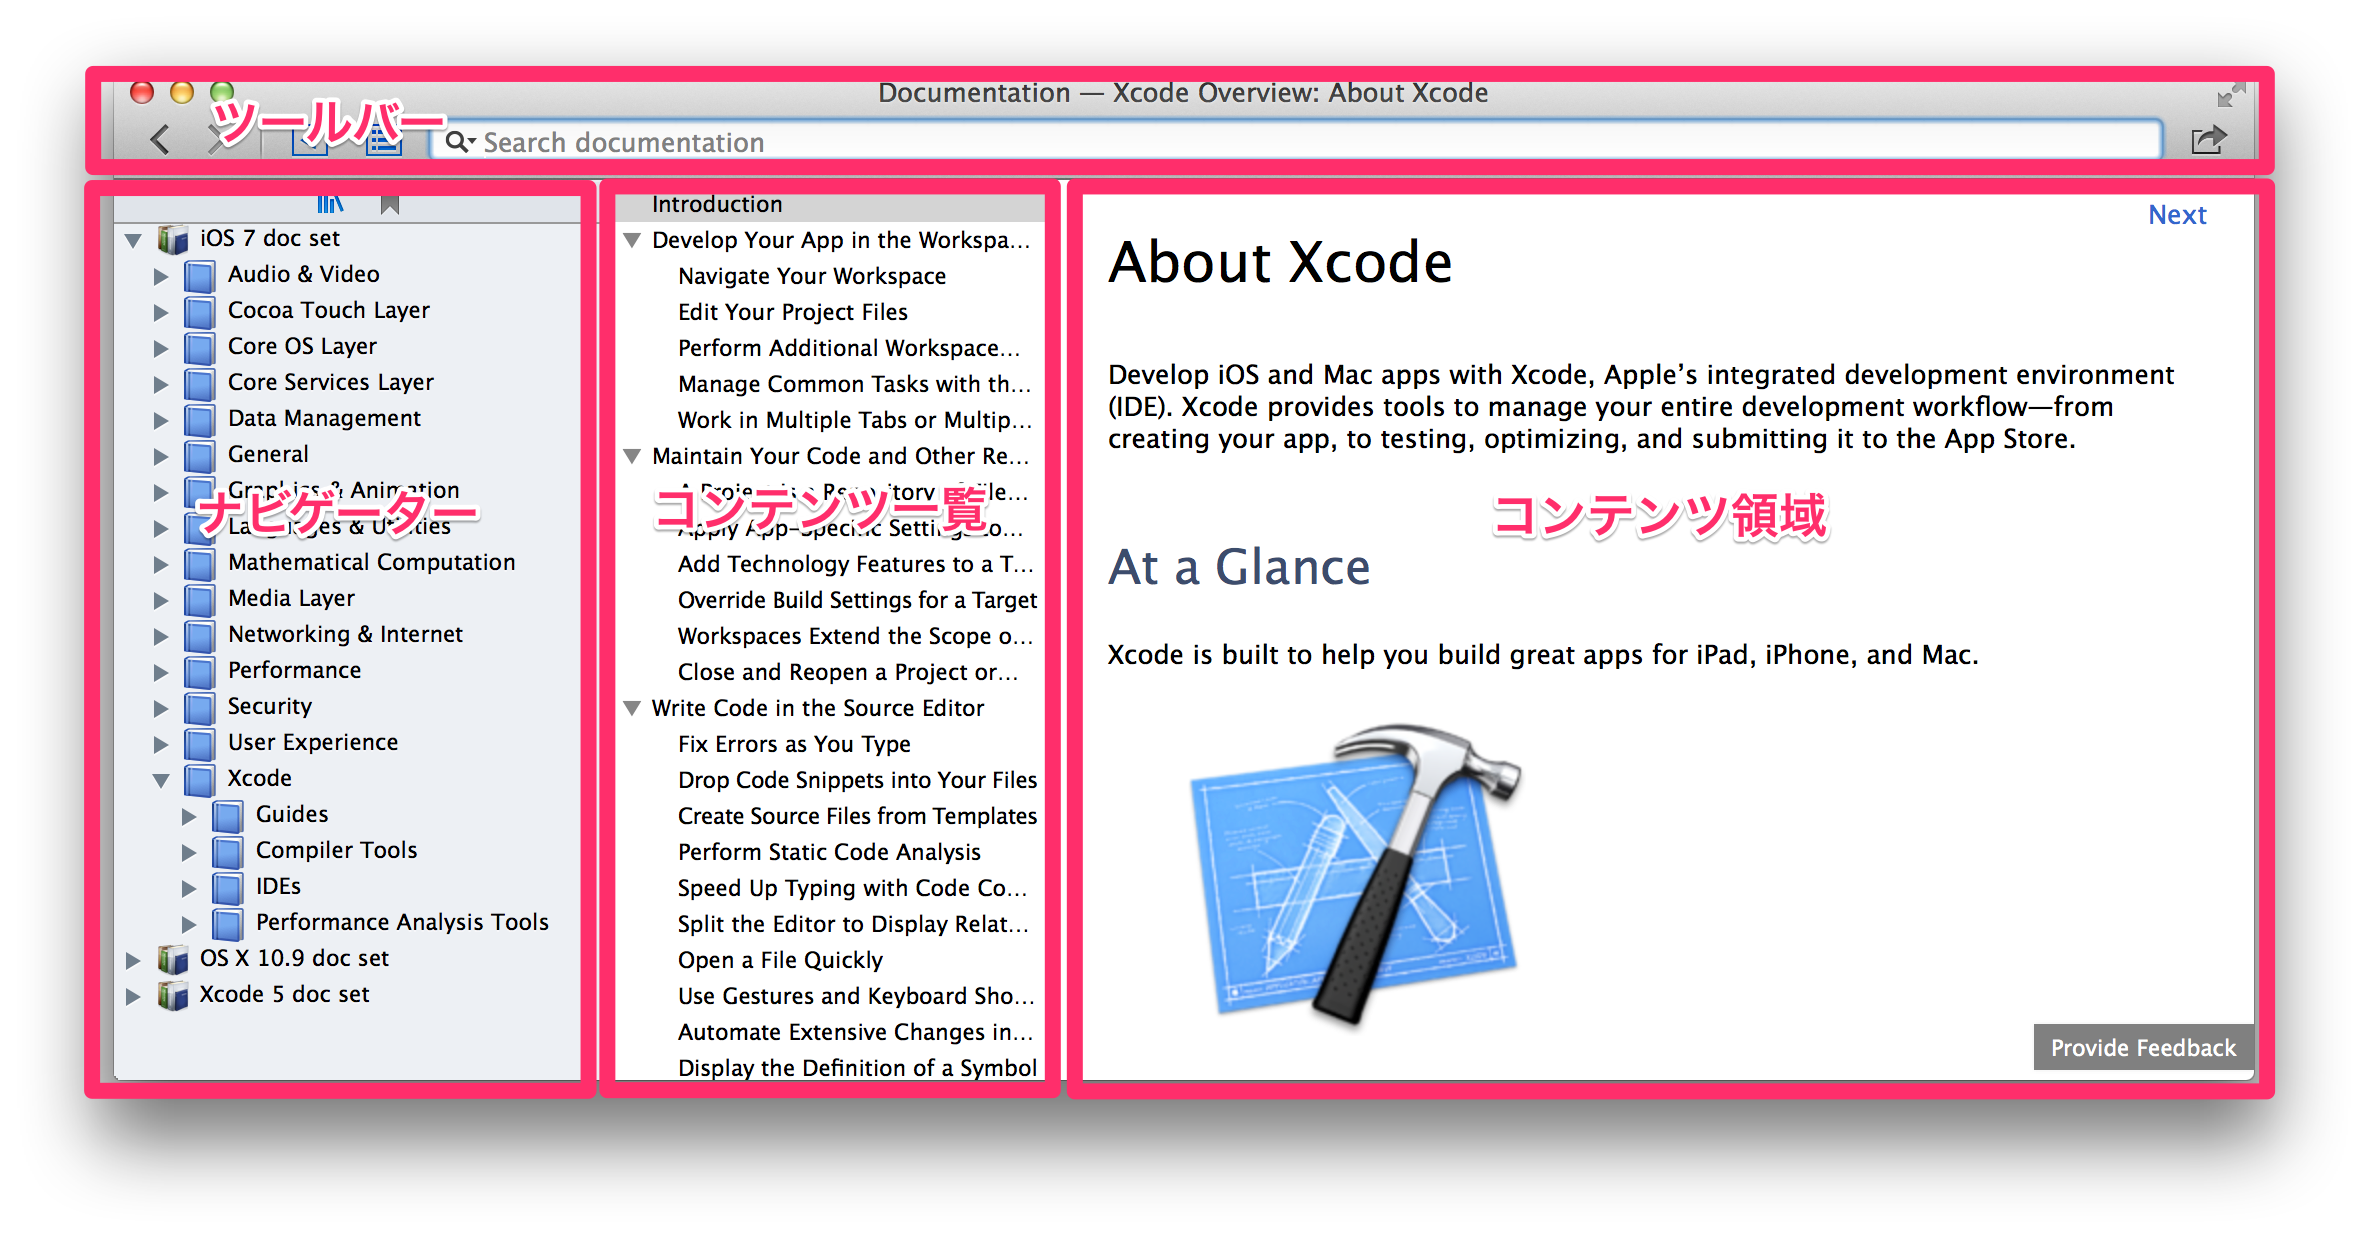The height and width of the screenshot is (1238, 2368).
Task: Click the Xcode hammer blueprint image
Action: (1355, 875)
